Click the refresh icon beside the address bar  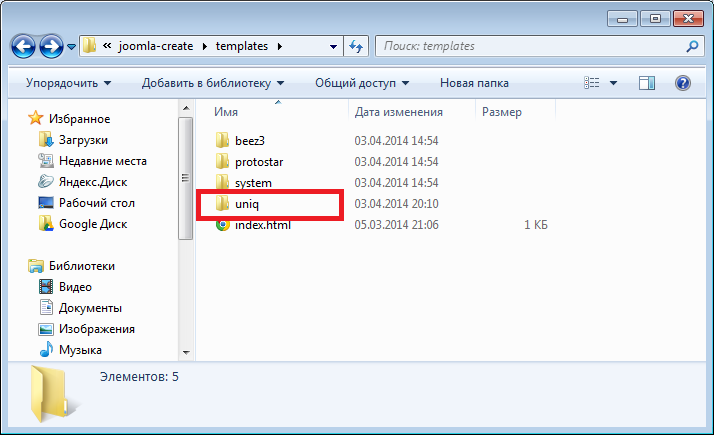(357, 46)
